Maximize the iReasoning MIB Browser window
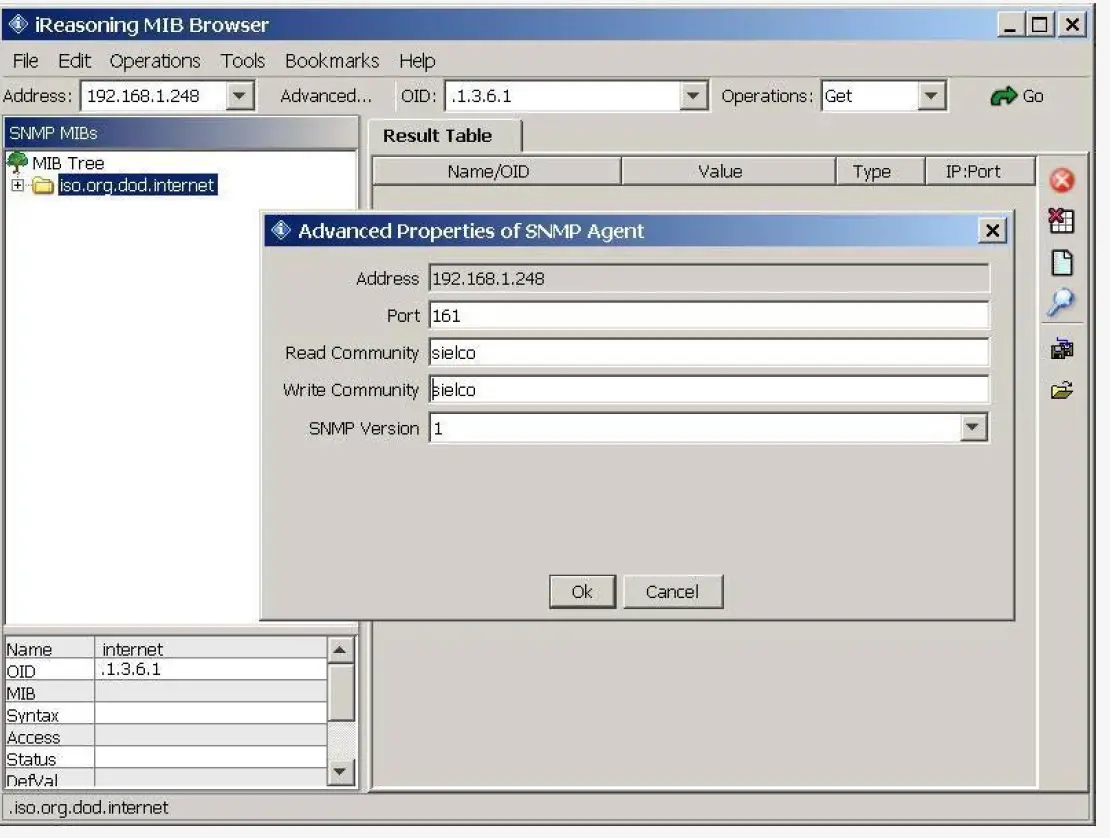 click(1039, 25)
